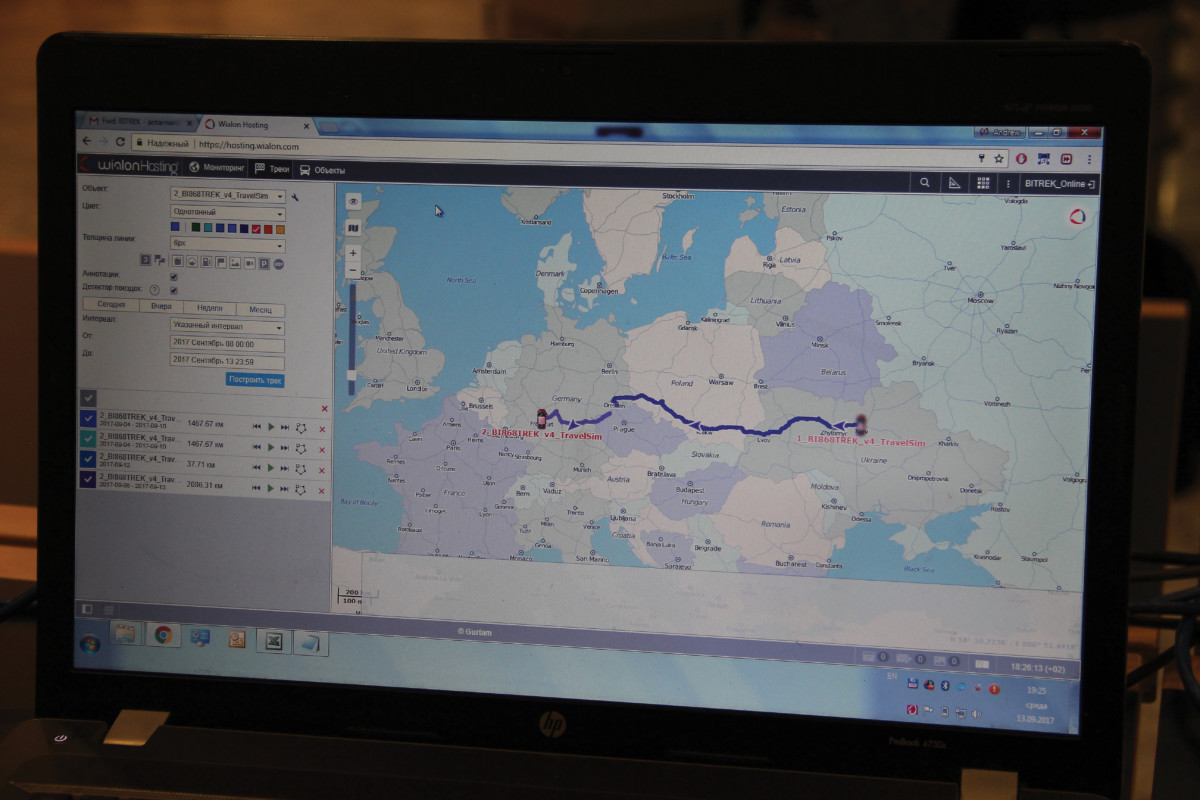The height and width of the screenshot is (800, 1200).
Task: Toggle the Аннотации checkbox
Action: tap(174, 276)
